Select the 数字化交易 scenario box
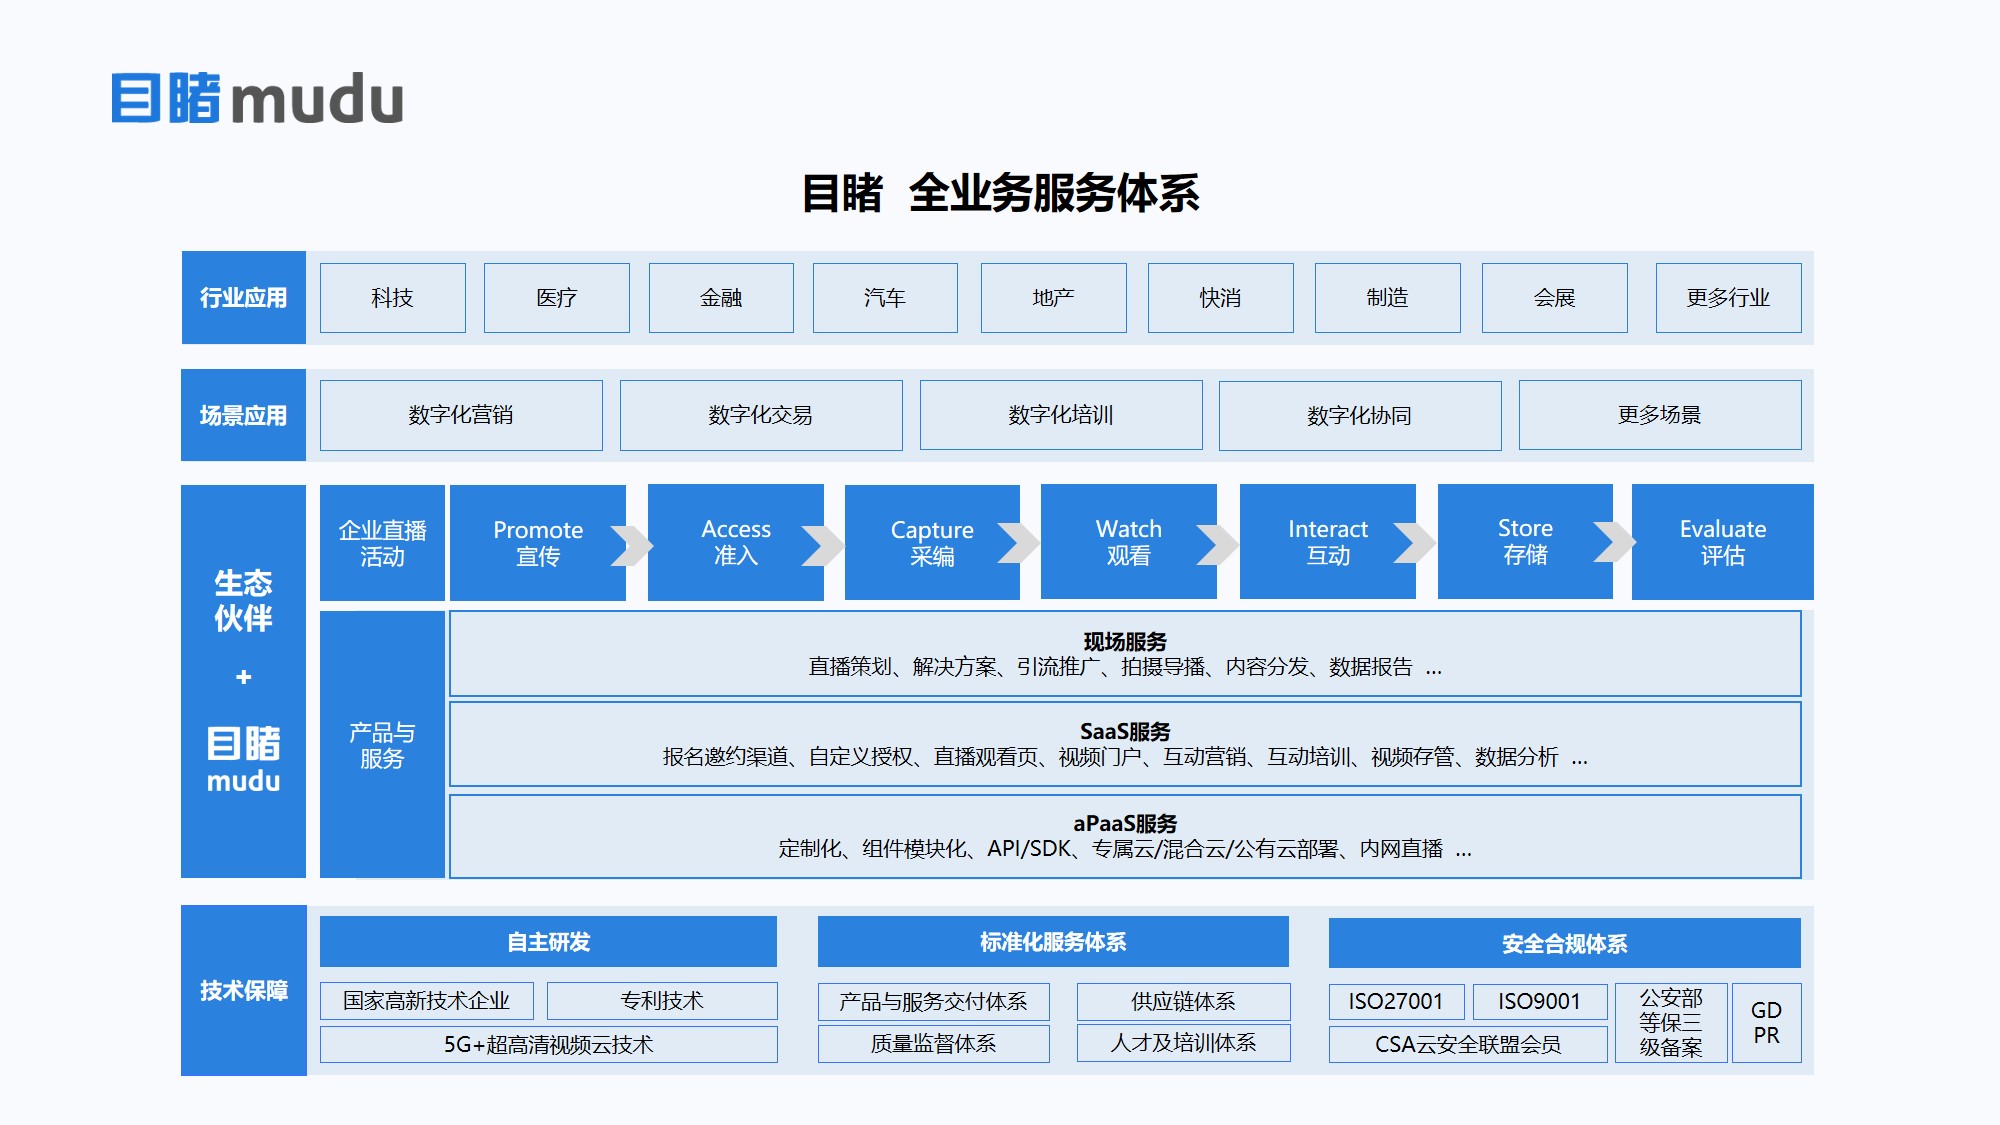Image resolution: width=2000 pixels, height=1125 pixels. point(761,415)
